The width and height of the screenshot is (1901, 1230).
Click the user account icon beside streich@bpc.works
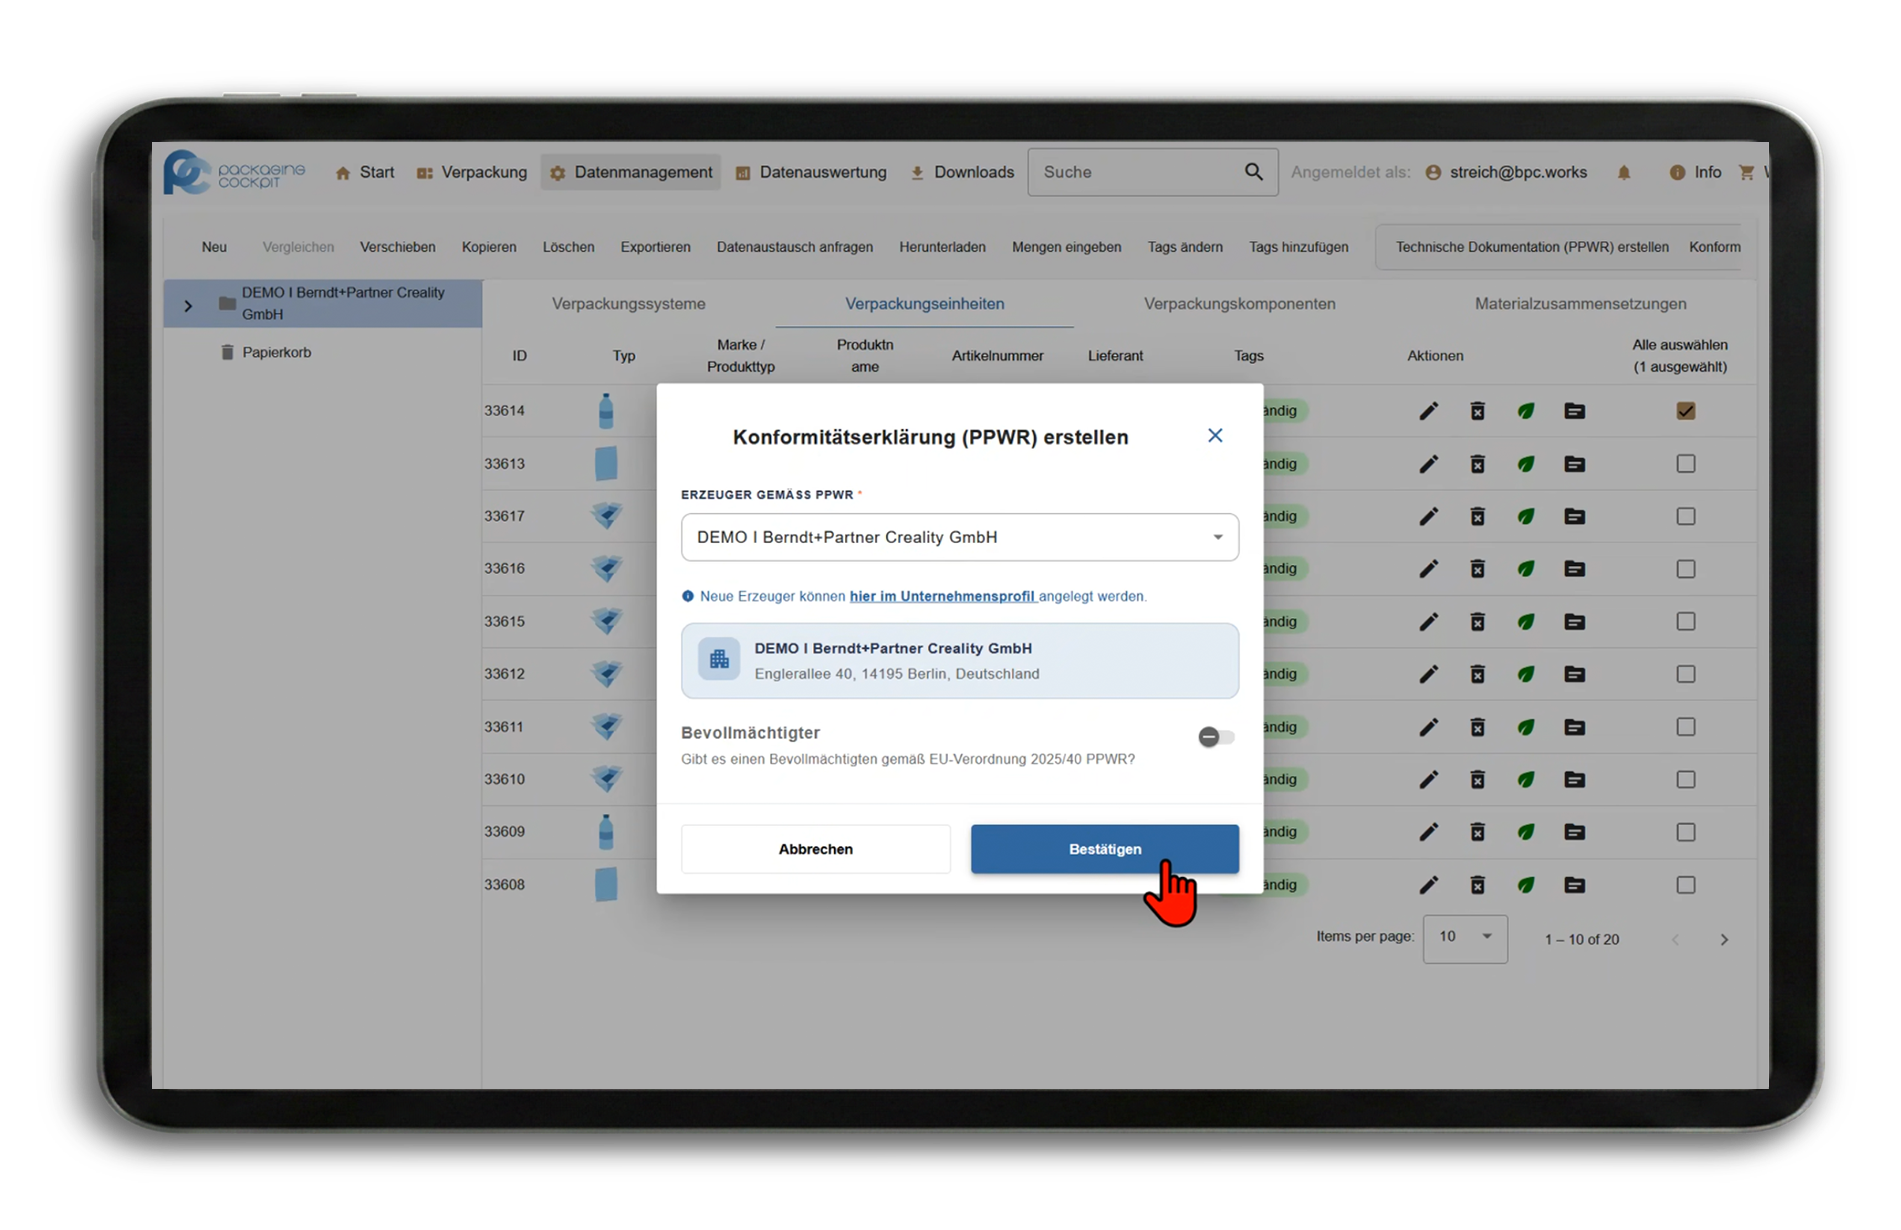point(1433,173)
